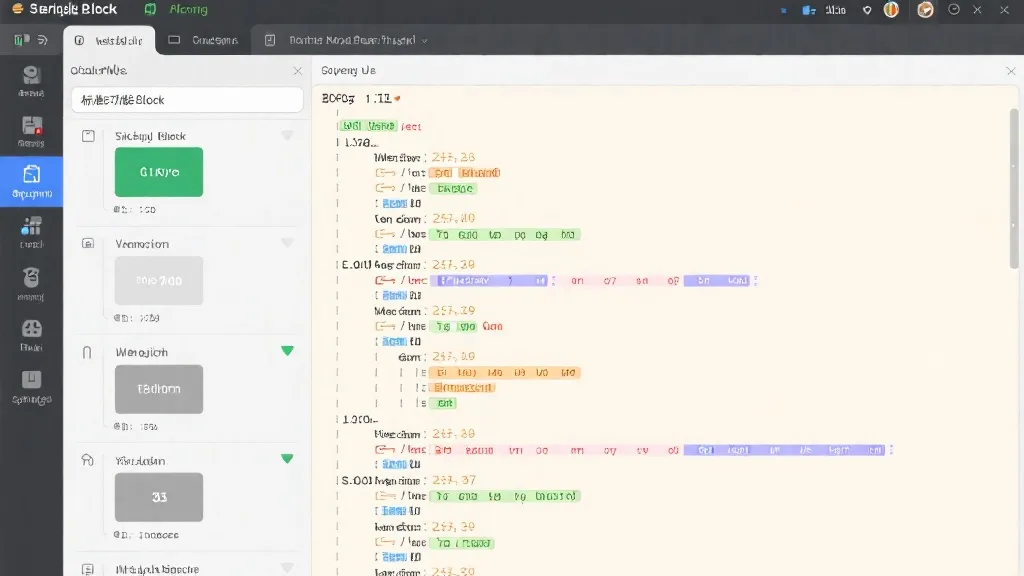Open the chevron dropdown on the third tab

424,40
